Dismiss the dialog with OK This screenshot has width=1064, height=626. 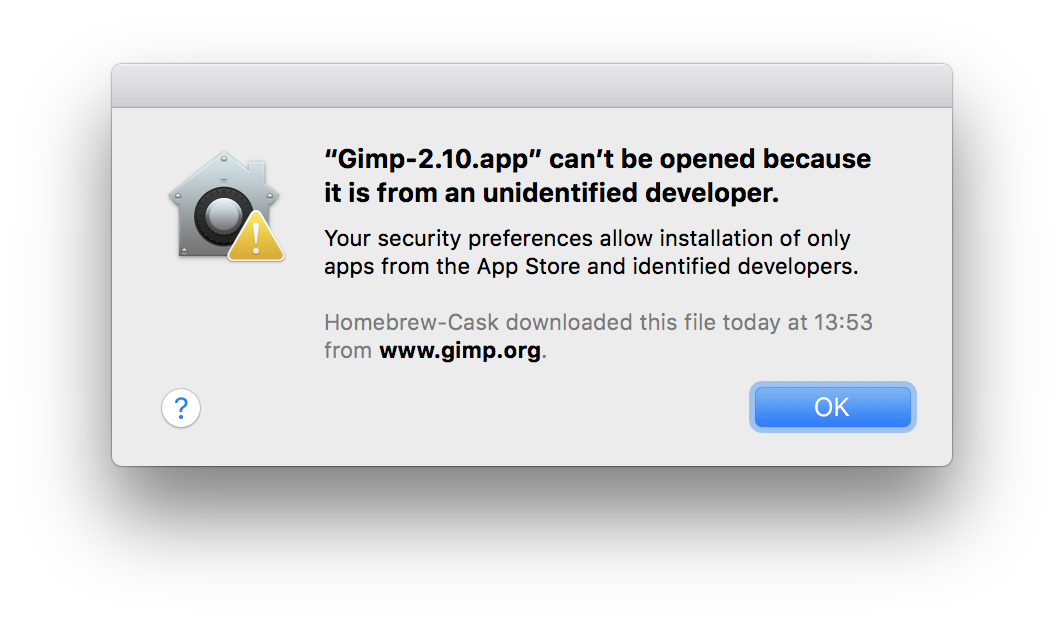[832, 406]
